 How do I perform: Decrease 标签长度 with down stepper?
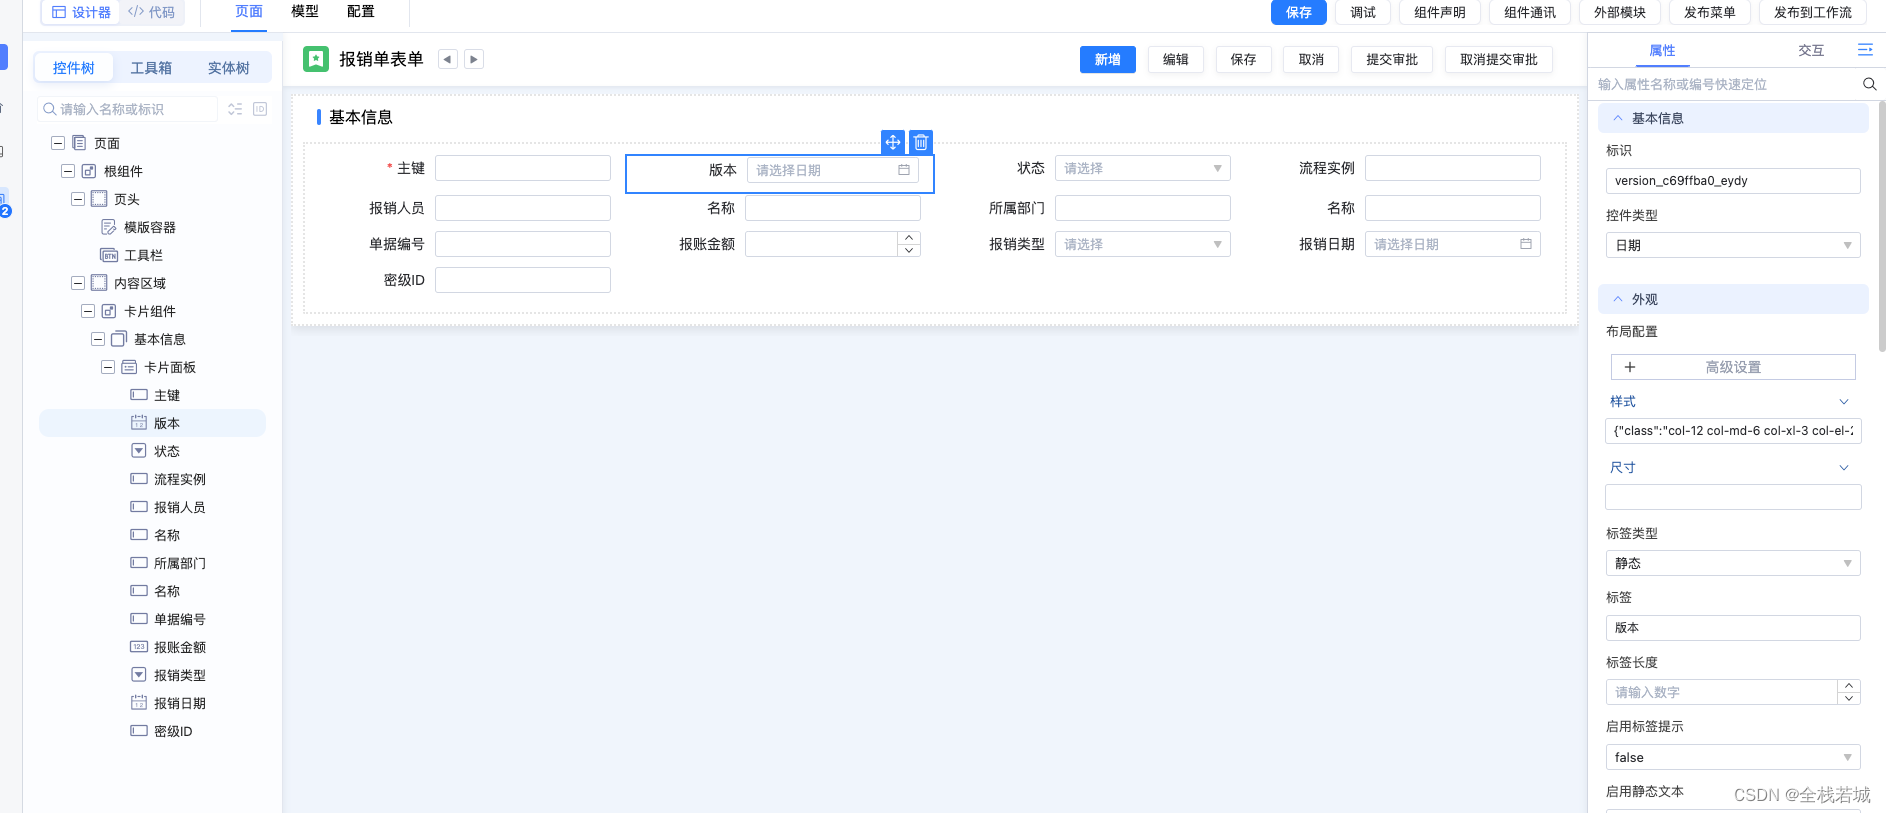(1849, 698)
